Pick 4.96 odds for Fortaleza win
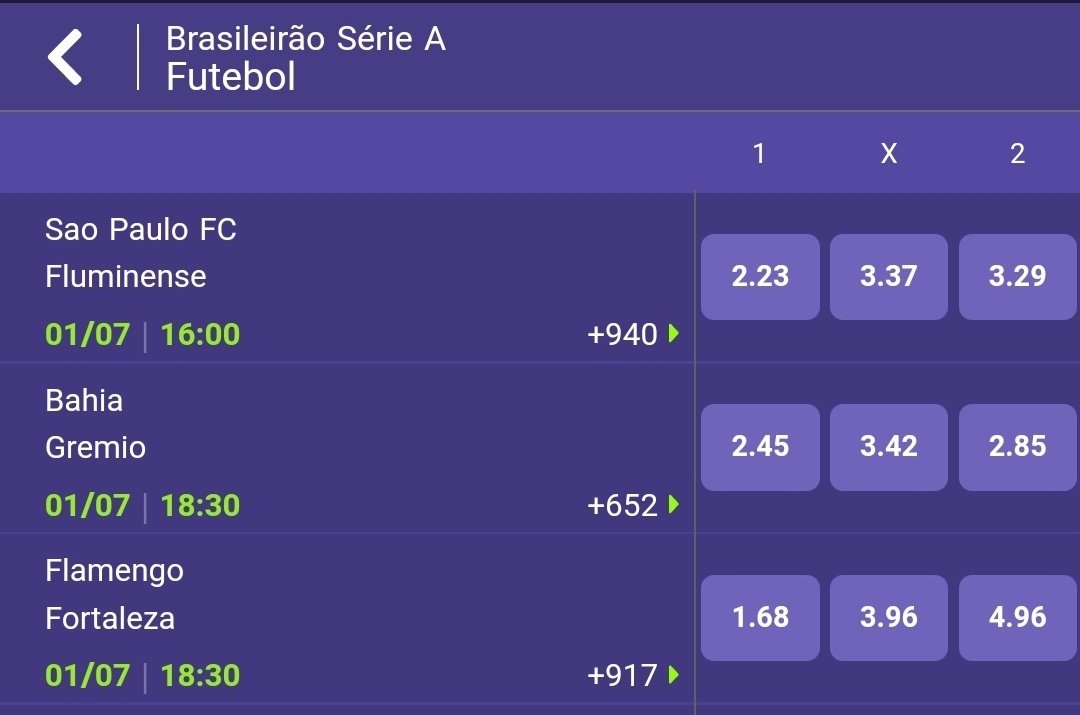The image size is (1080, 715). (1017, 618)
